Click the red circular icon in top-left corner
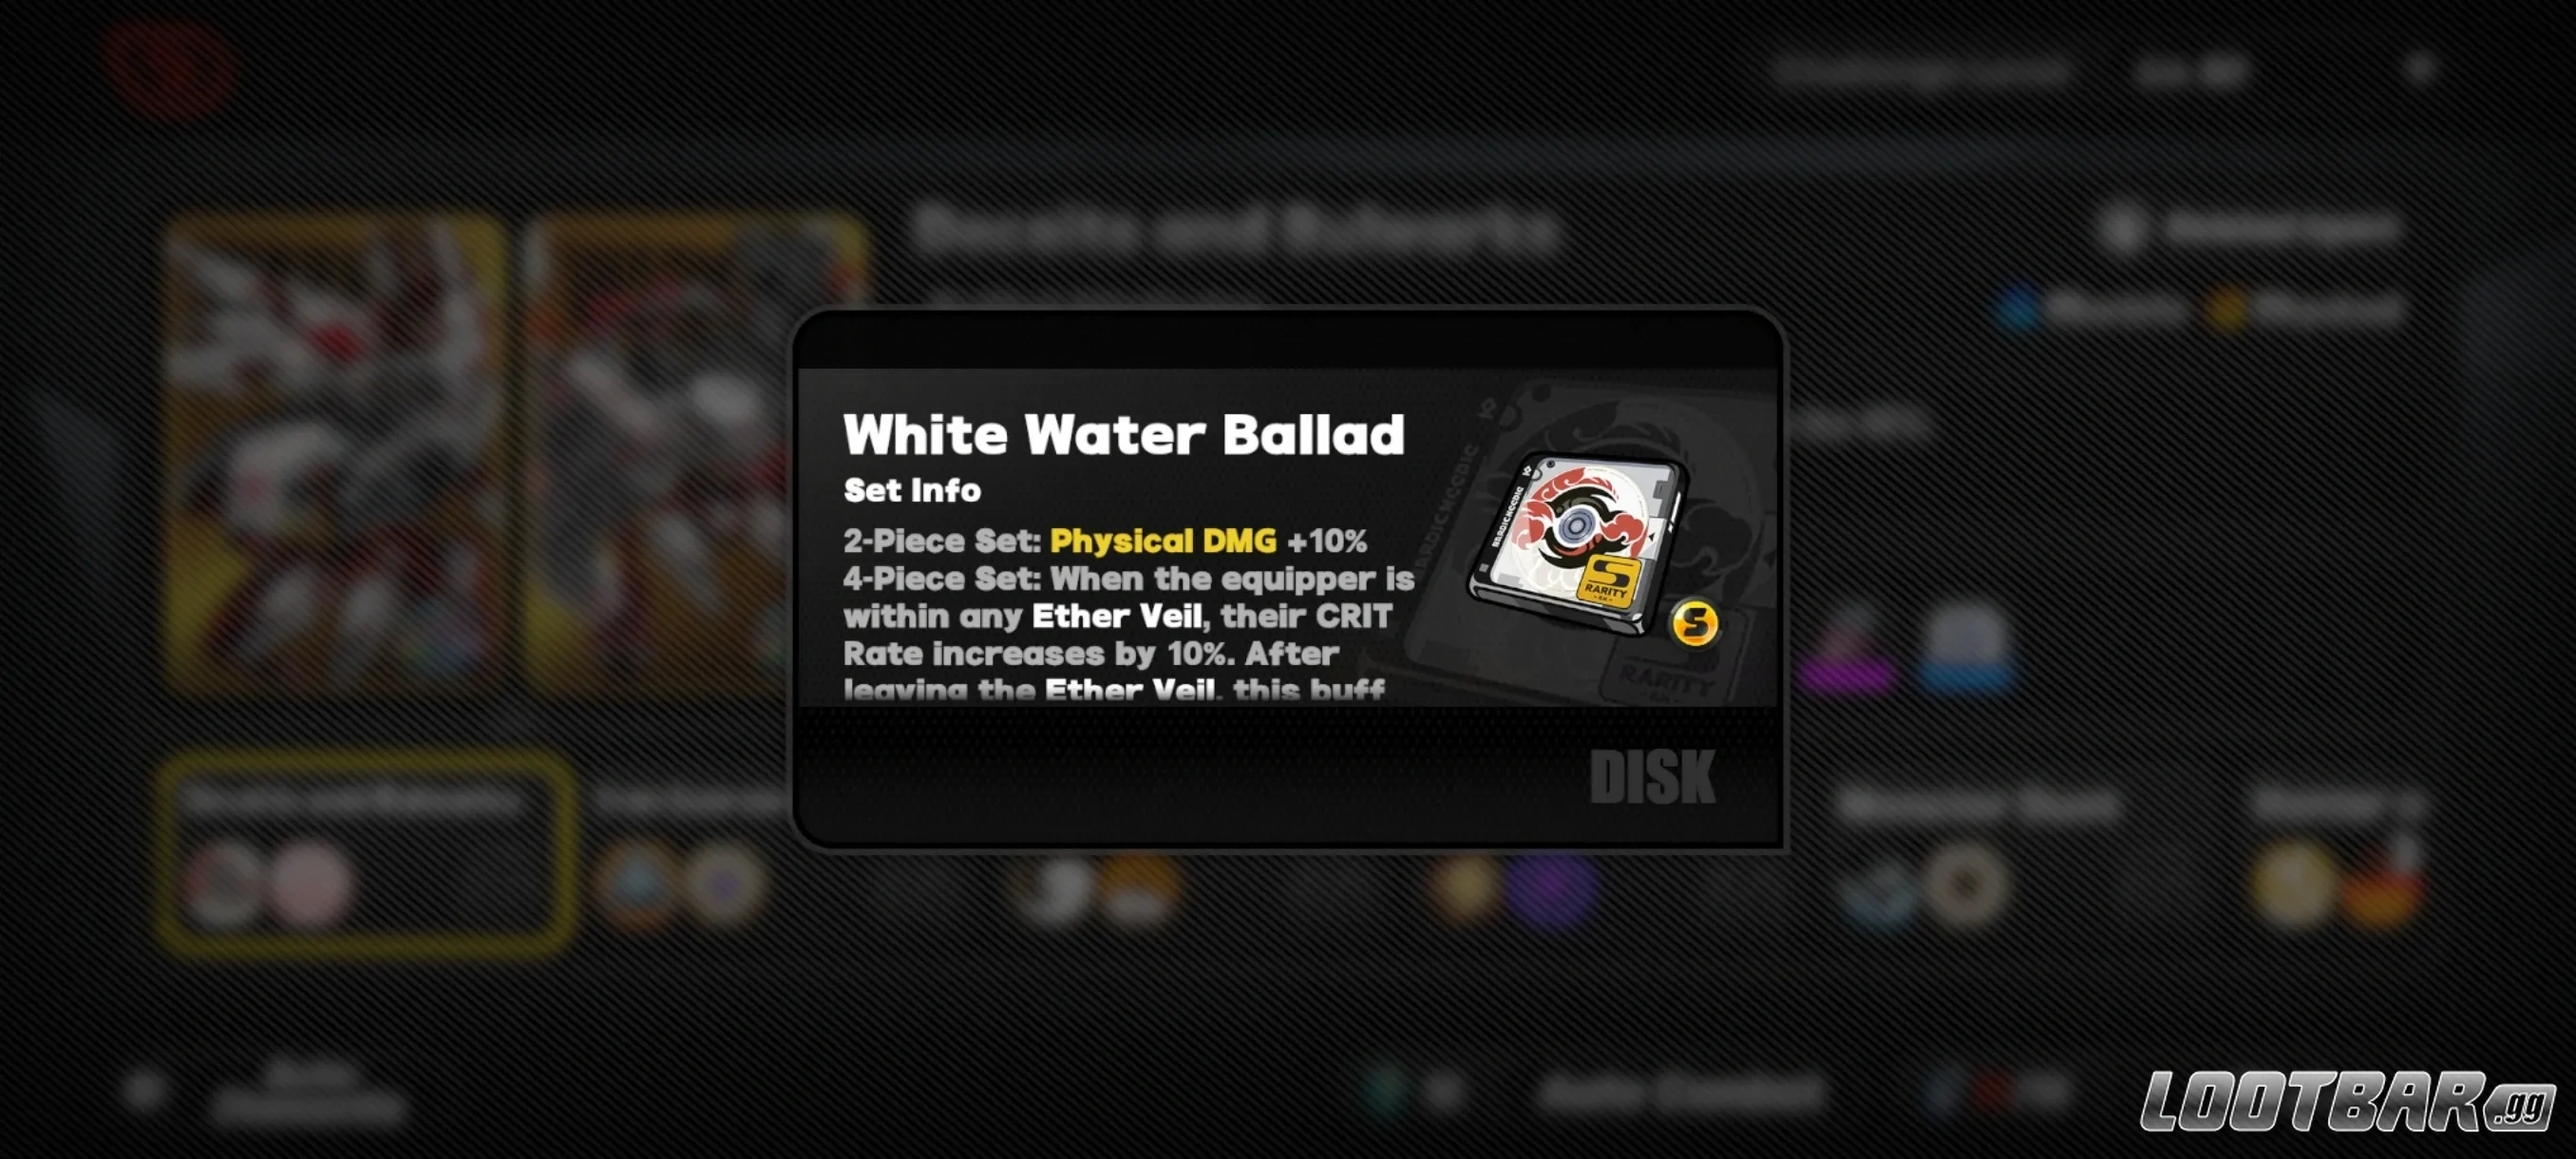This screenshot has height=1159, width=2576. pos(170,68)
